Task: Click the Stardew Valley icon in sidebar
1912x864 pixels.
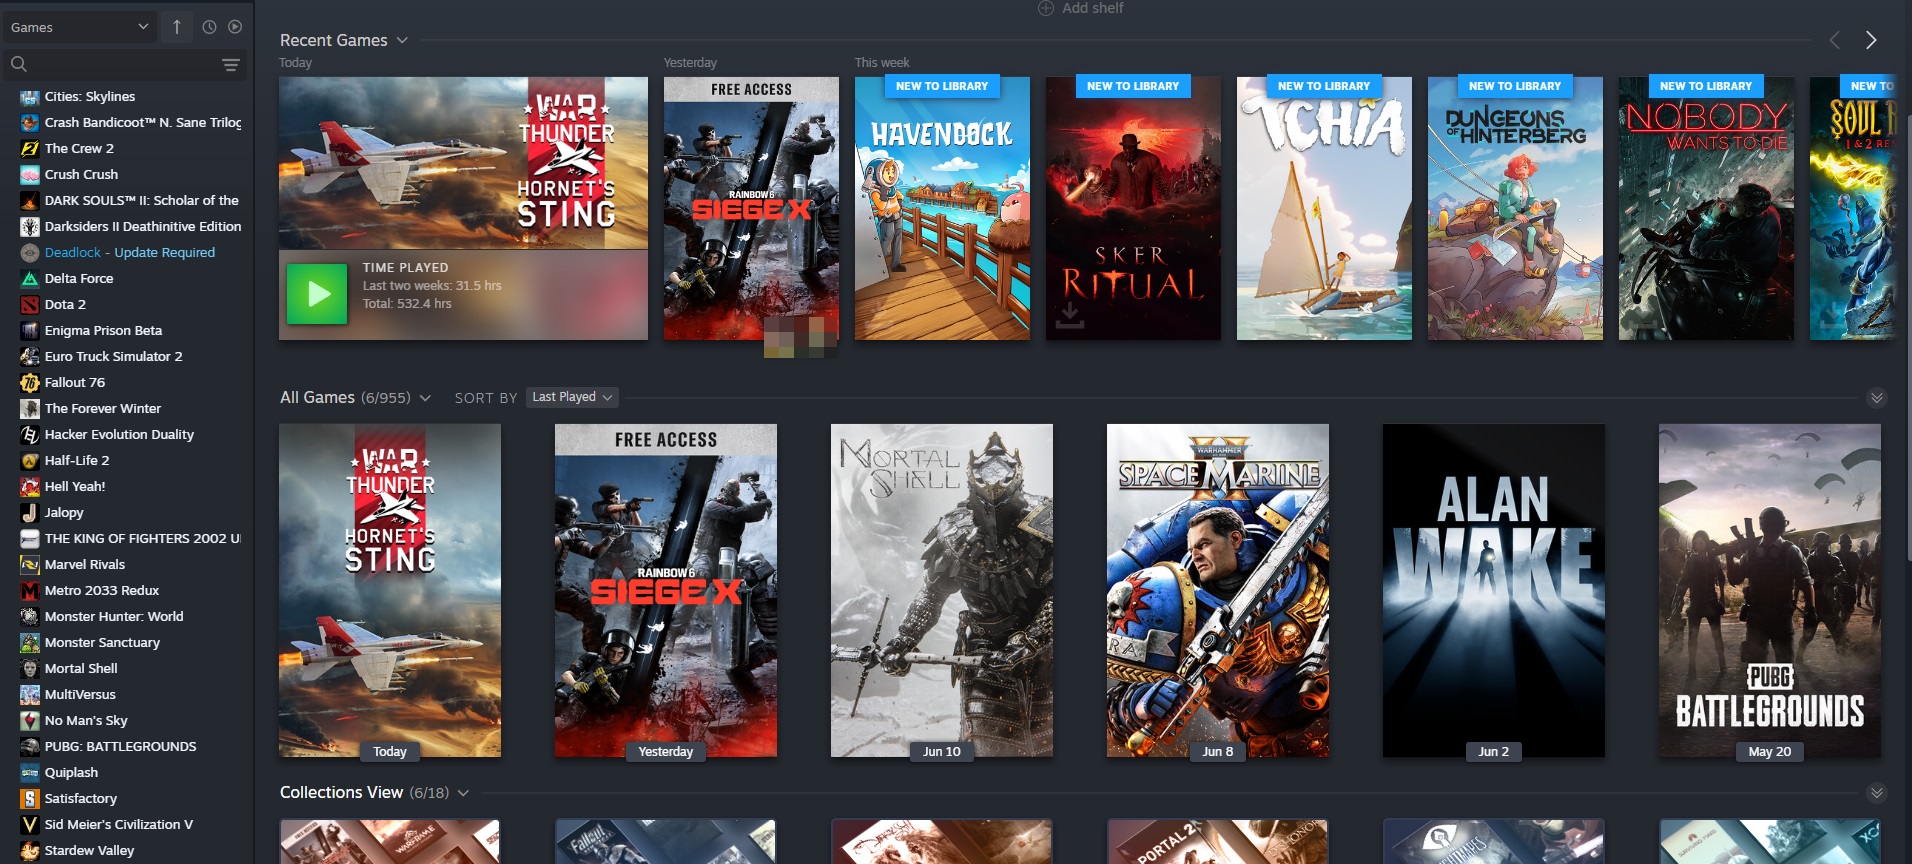Action: tap(30, 851)
